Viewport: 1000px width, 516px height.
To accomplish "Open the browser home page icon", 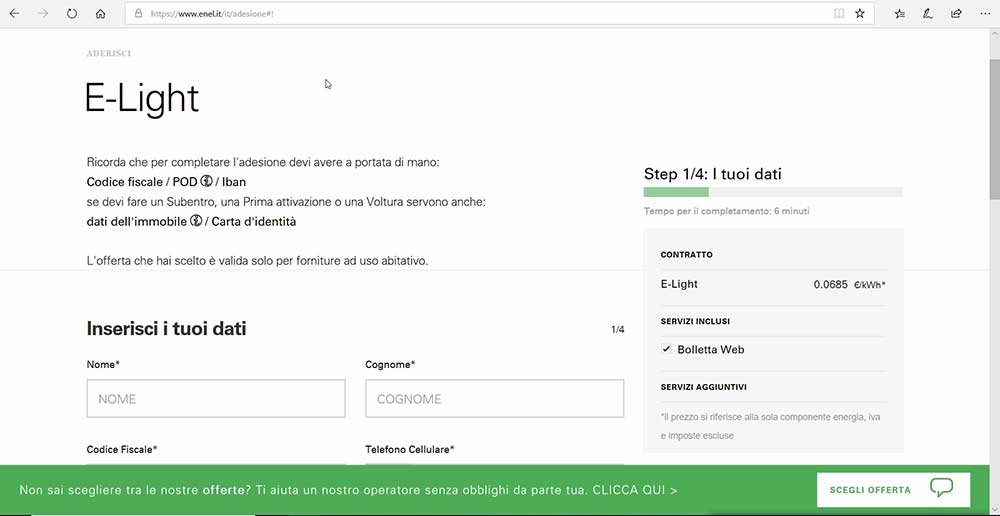I will click(100, 13).
